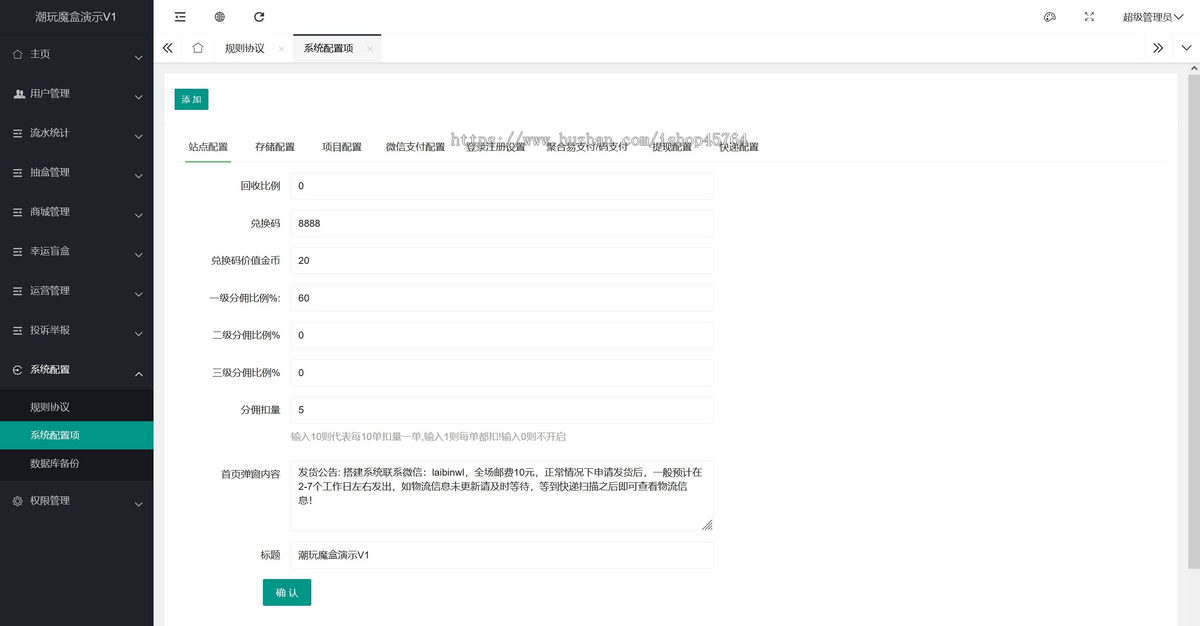Image resolution: width=1200 pixels, height=626 pixels.
Task: Click the 兑换码价值金币 input field
Action: pos(502,261)
